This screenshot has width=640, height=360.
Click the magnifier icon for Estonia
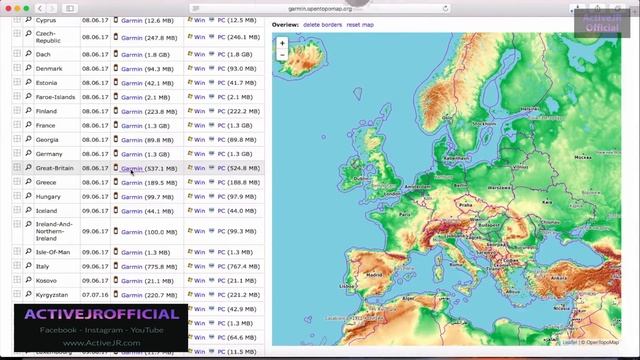pyautogui.click(x=28, y=82)
